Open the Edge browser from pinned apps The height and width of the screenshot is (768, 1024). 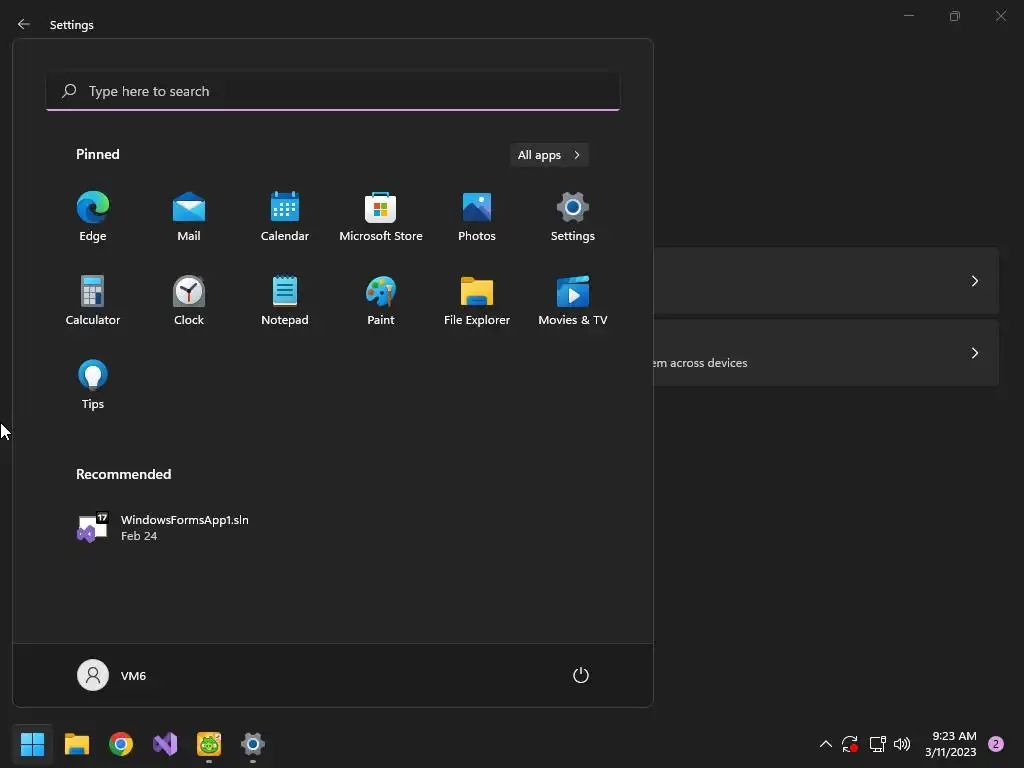coord(93,217)
